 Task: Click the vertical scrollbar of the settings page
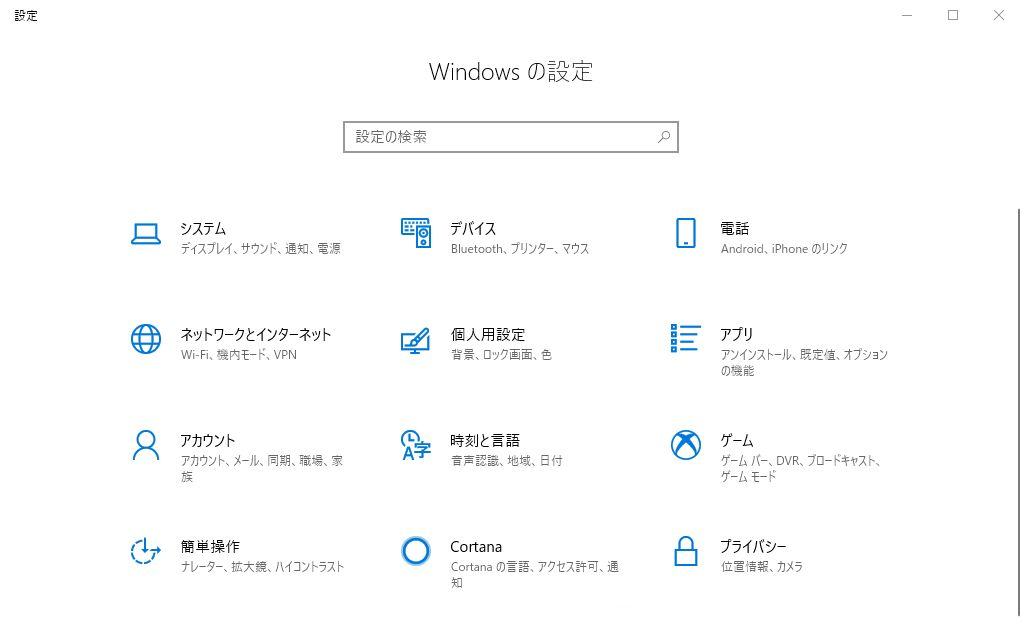pos(1019,412)
